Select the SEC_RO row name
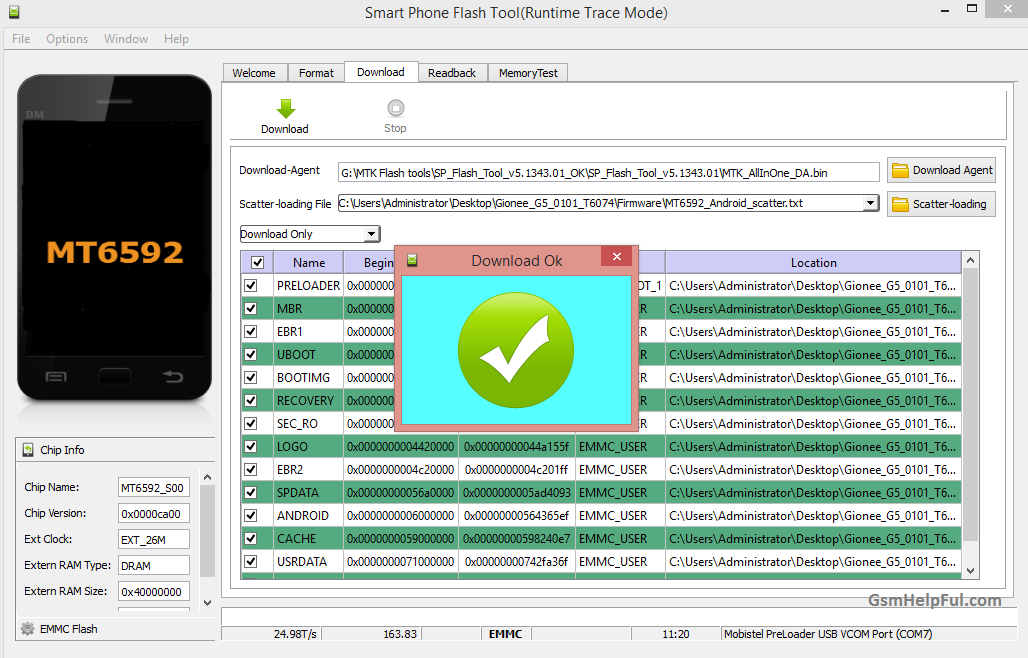The height and width of the screenshot is (658, 1028). [297, 424]
